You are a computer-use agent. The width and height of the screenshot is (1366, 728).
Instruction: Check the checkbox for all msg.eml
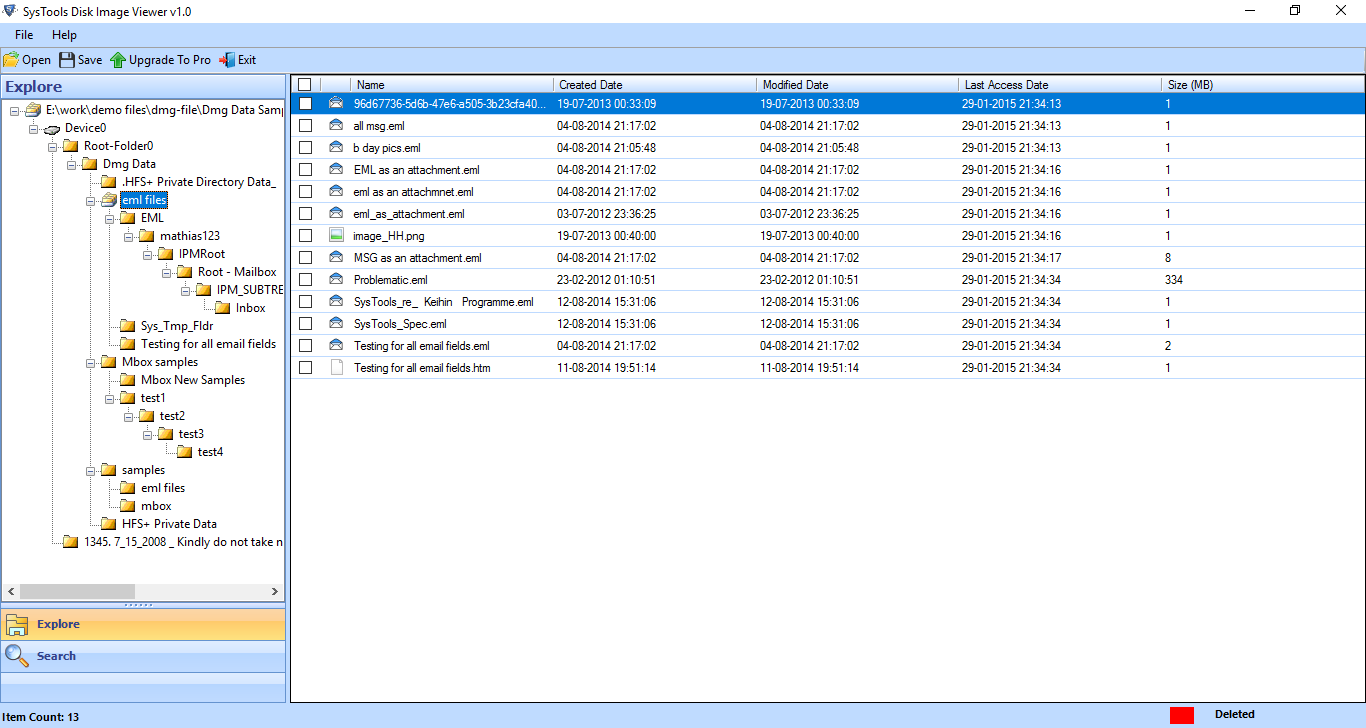[305, 125]
